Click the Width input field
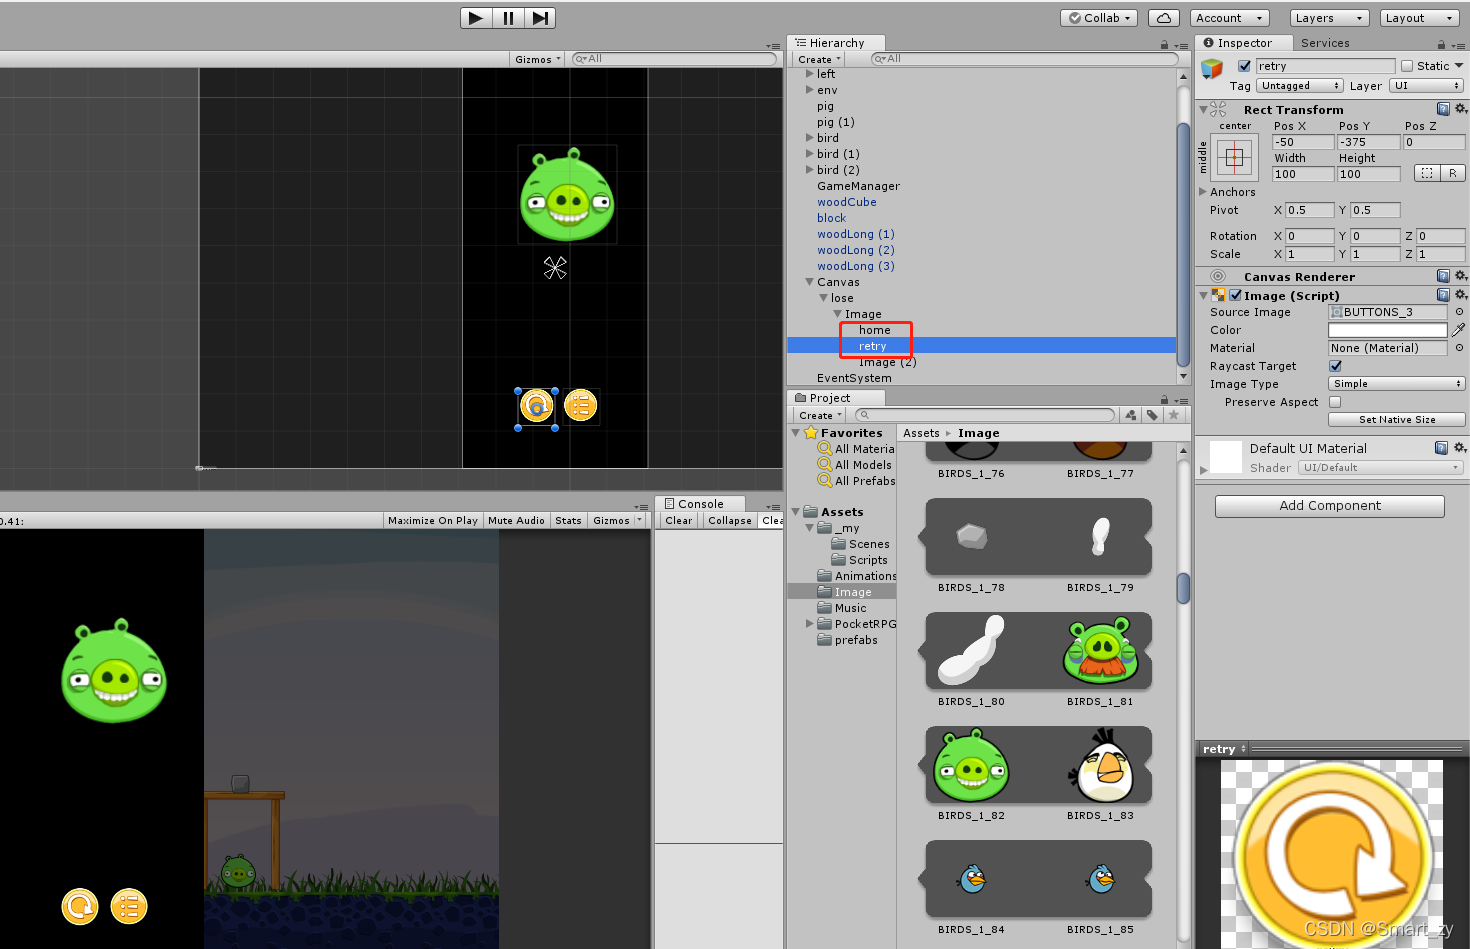 click(x=1303, y=174)
